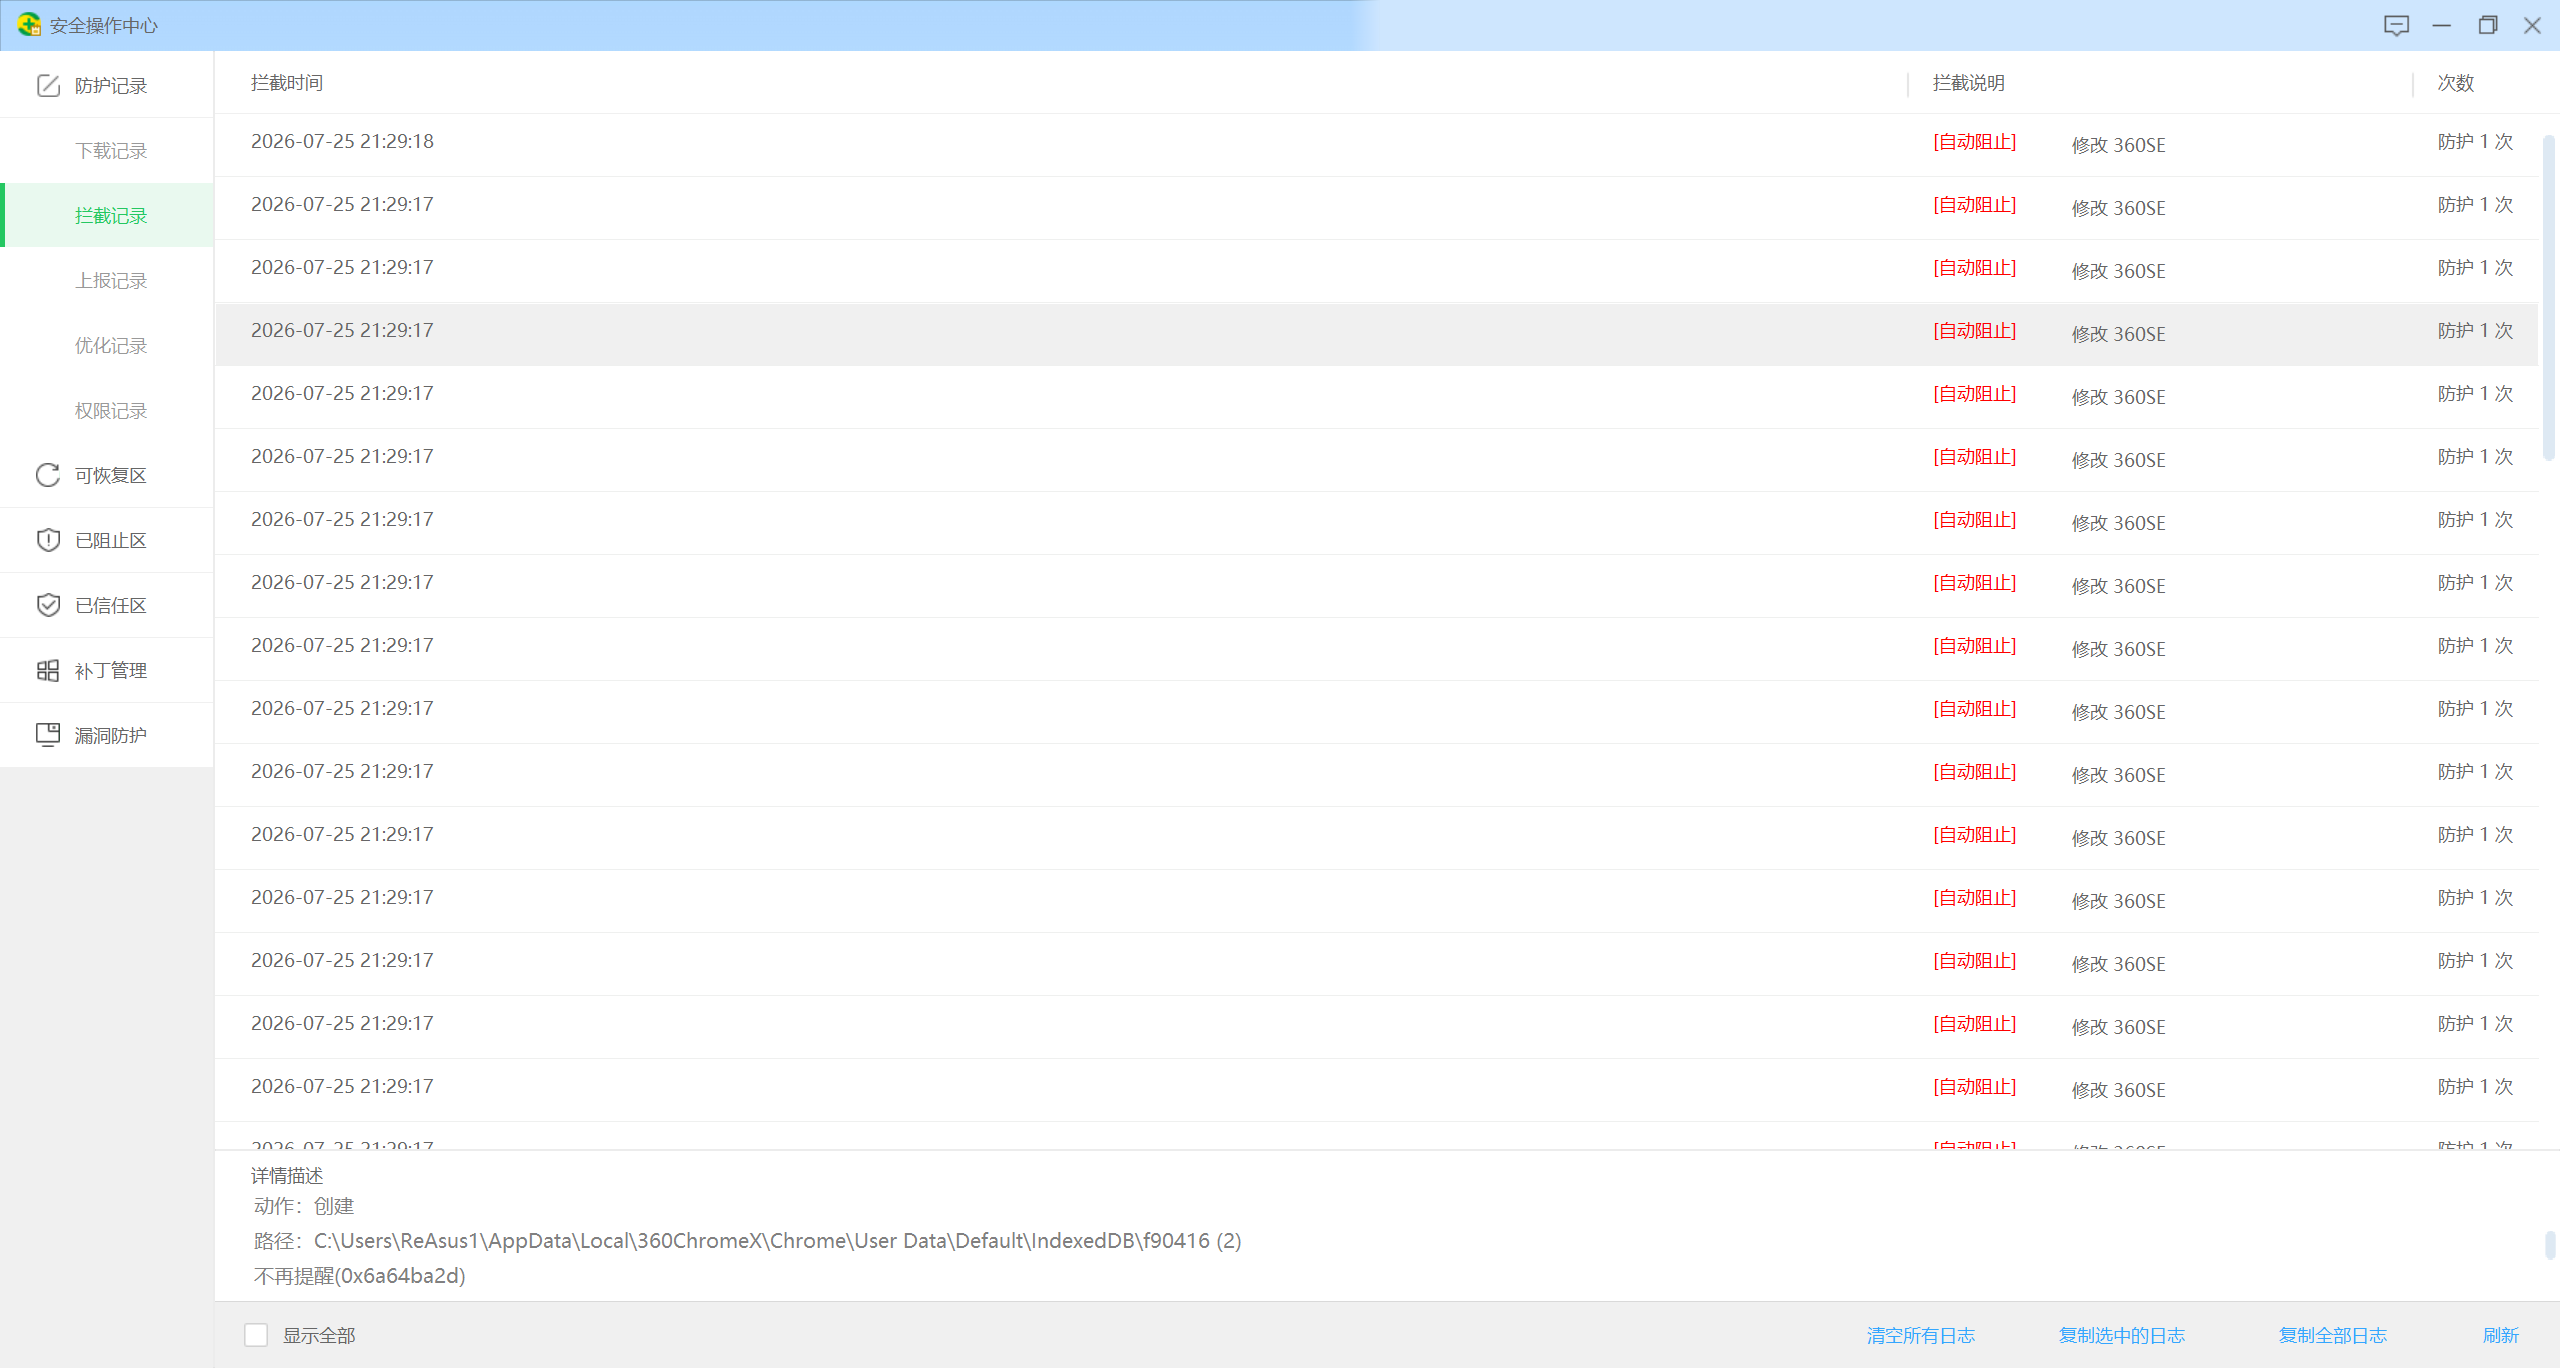The width and height of the screenshot is (2560, 1368).
Task: Click 清空所有日志 link
Action: 1920,1335
